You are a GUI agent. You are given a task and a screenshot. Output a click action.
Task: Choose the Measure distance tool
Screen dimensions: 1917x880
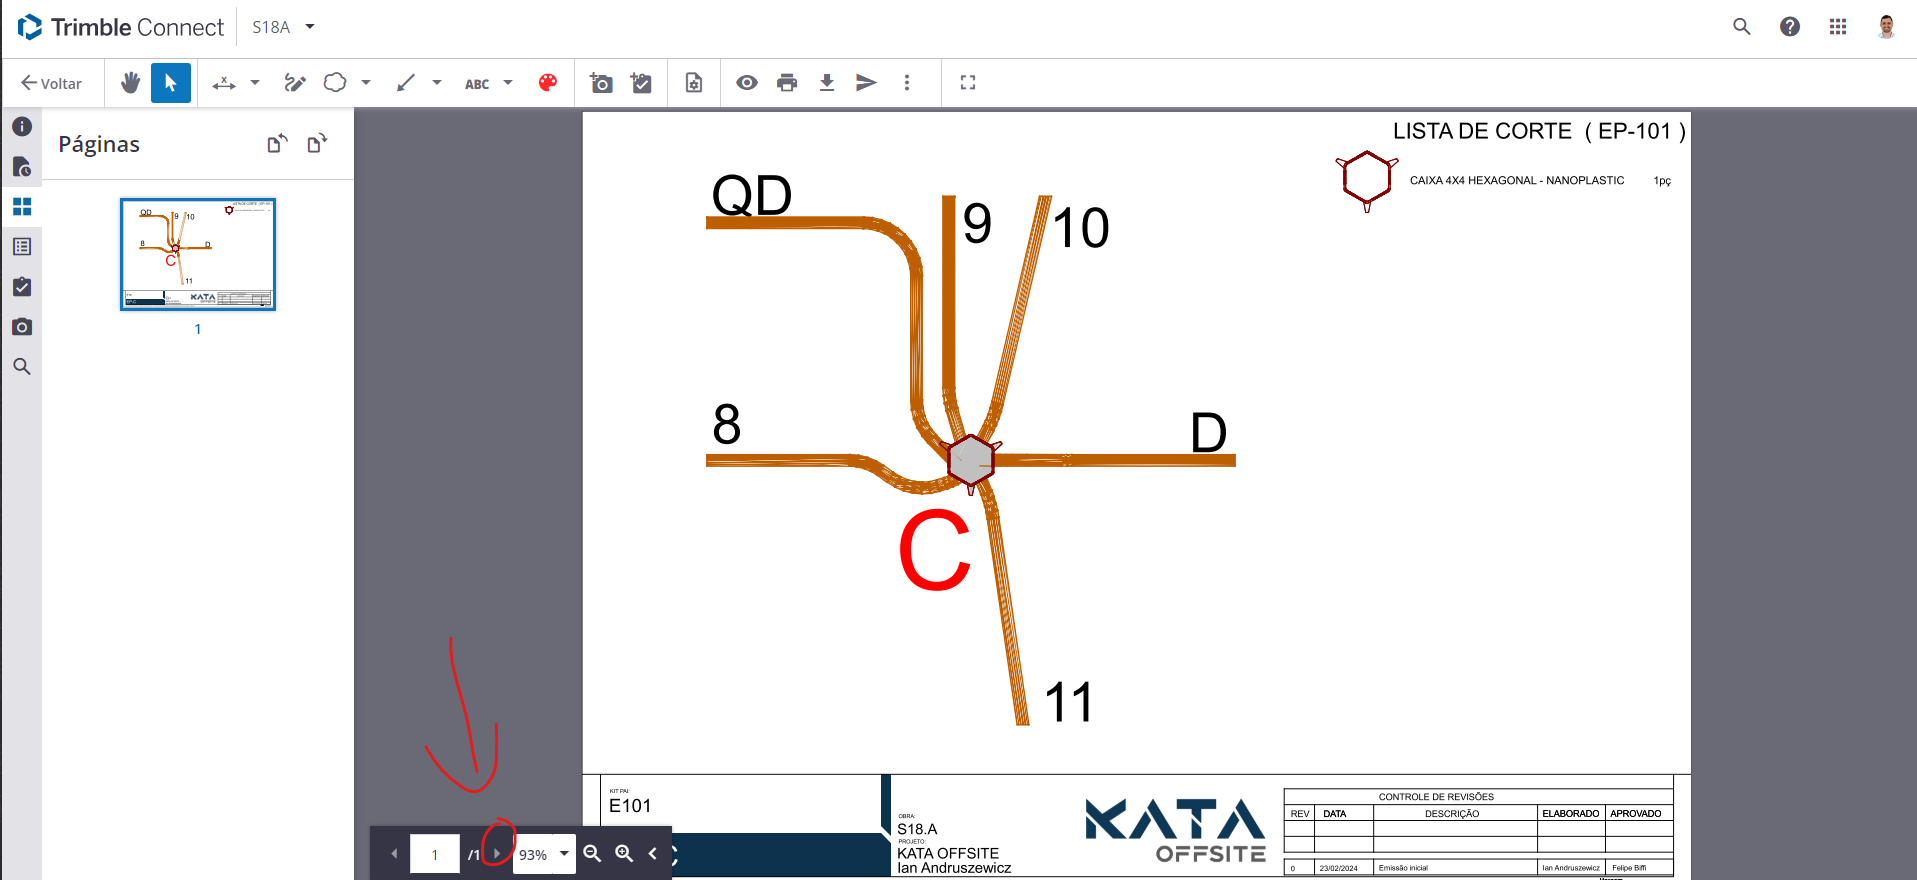[x=224, y=83]
